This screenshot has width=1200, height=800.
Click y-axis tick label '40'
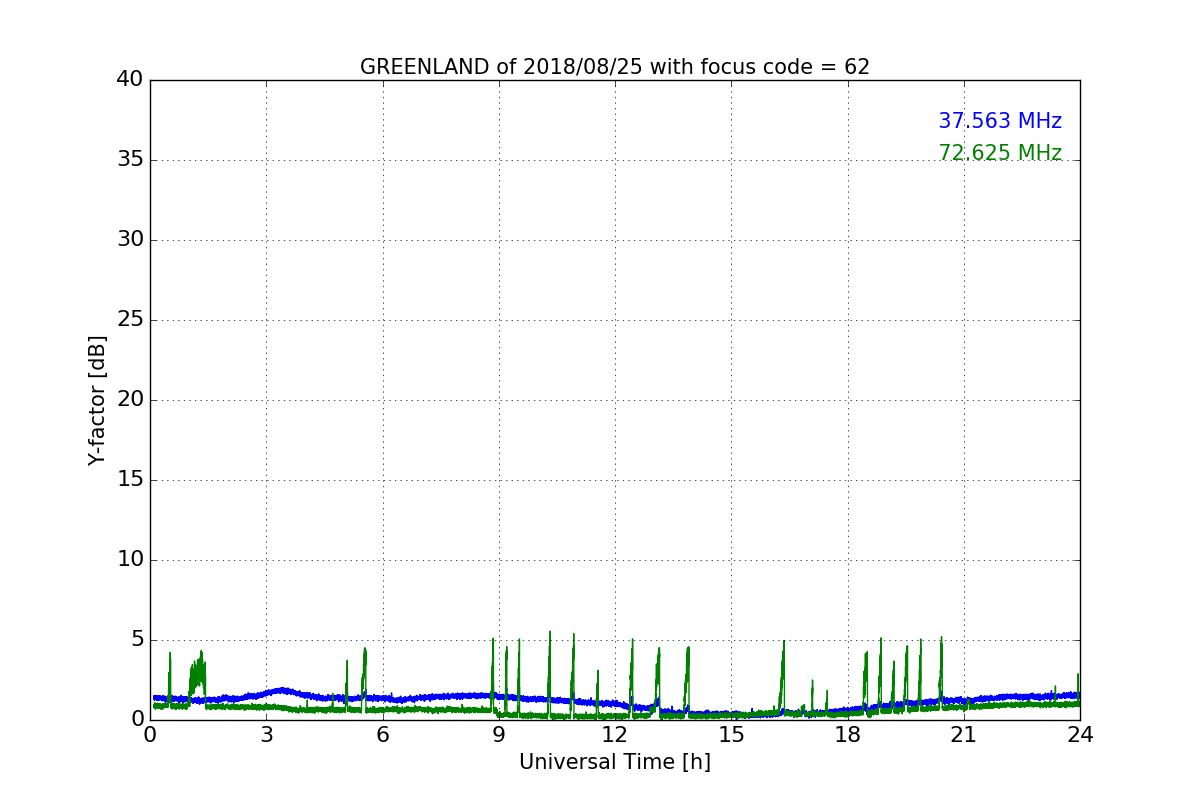[130, 80]
